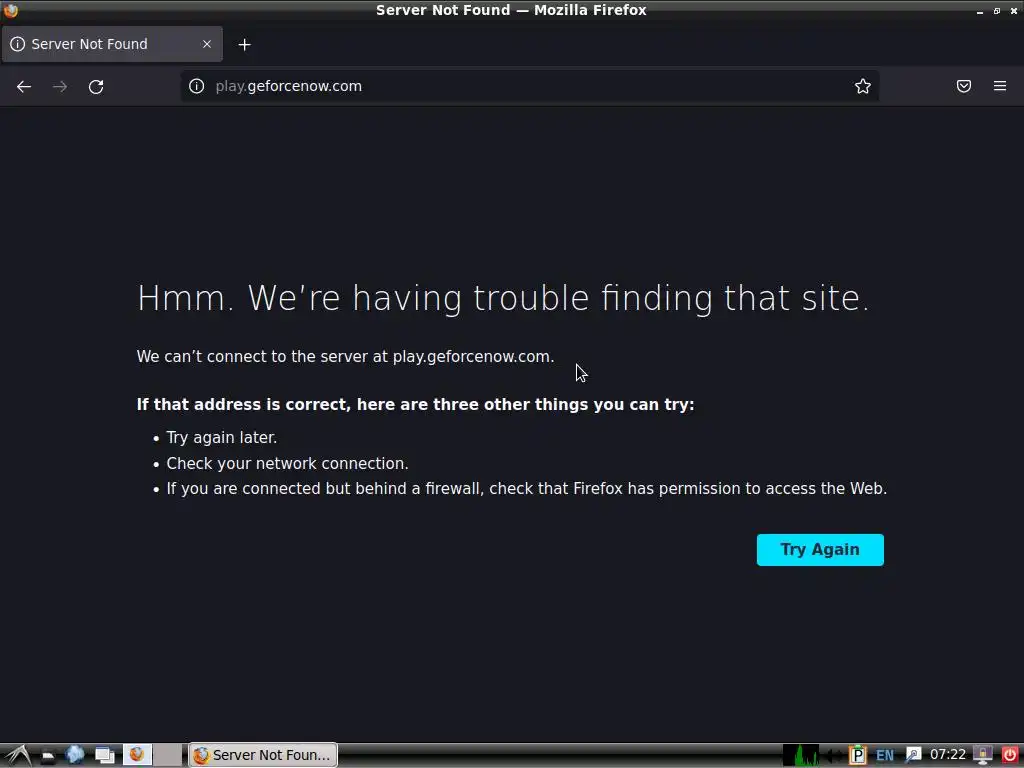Click the EN keyboard layout indicator
This screenshot has height=768, width=1024.
[885, 756]
